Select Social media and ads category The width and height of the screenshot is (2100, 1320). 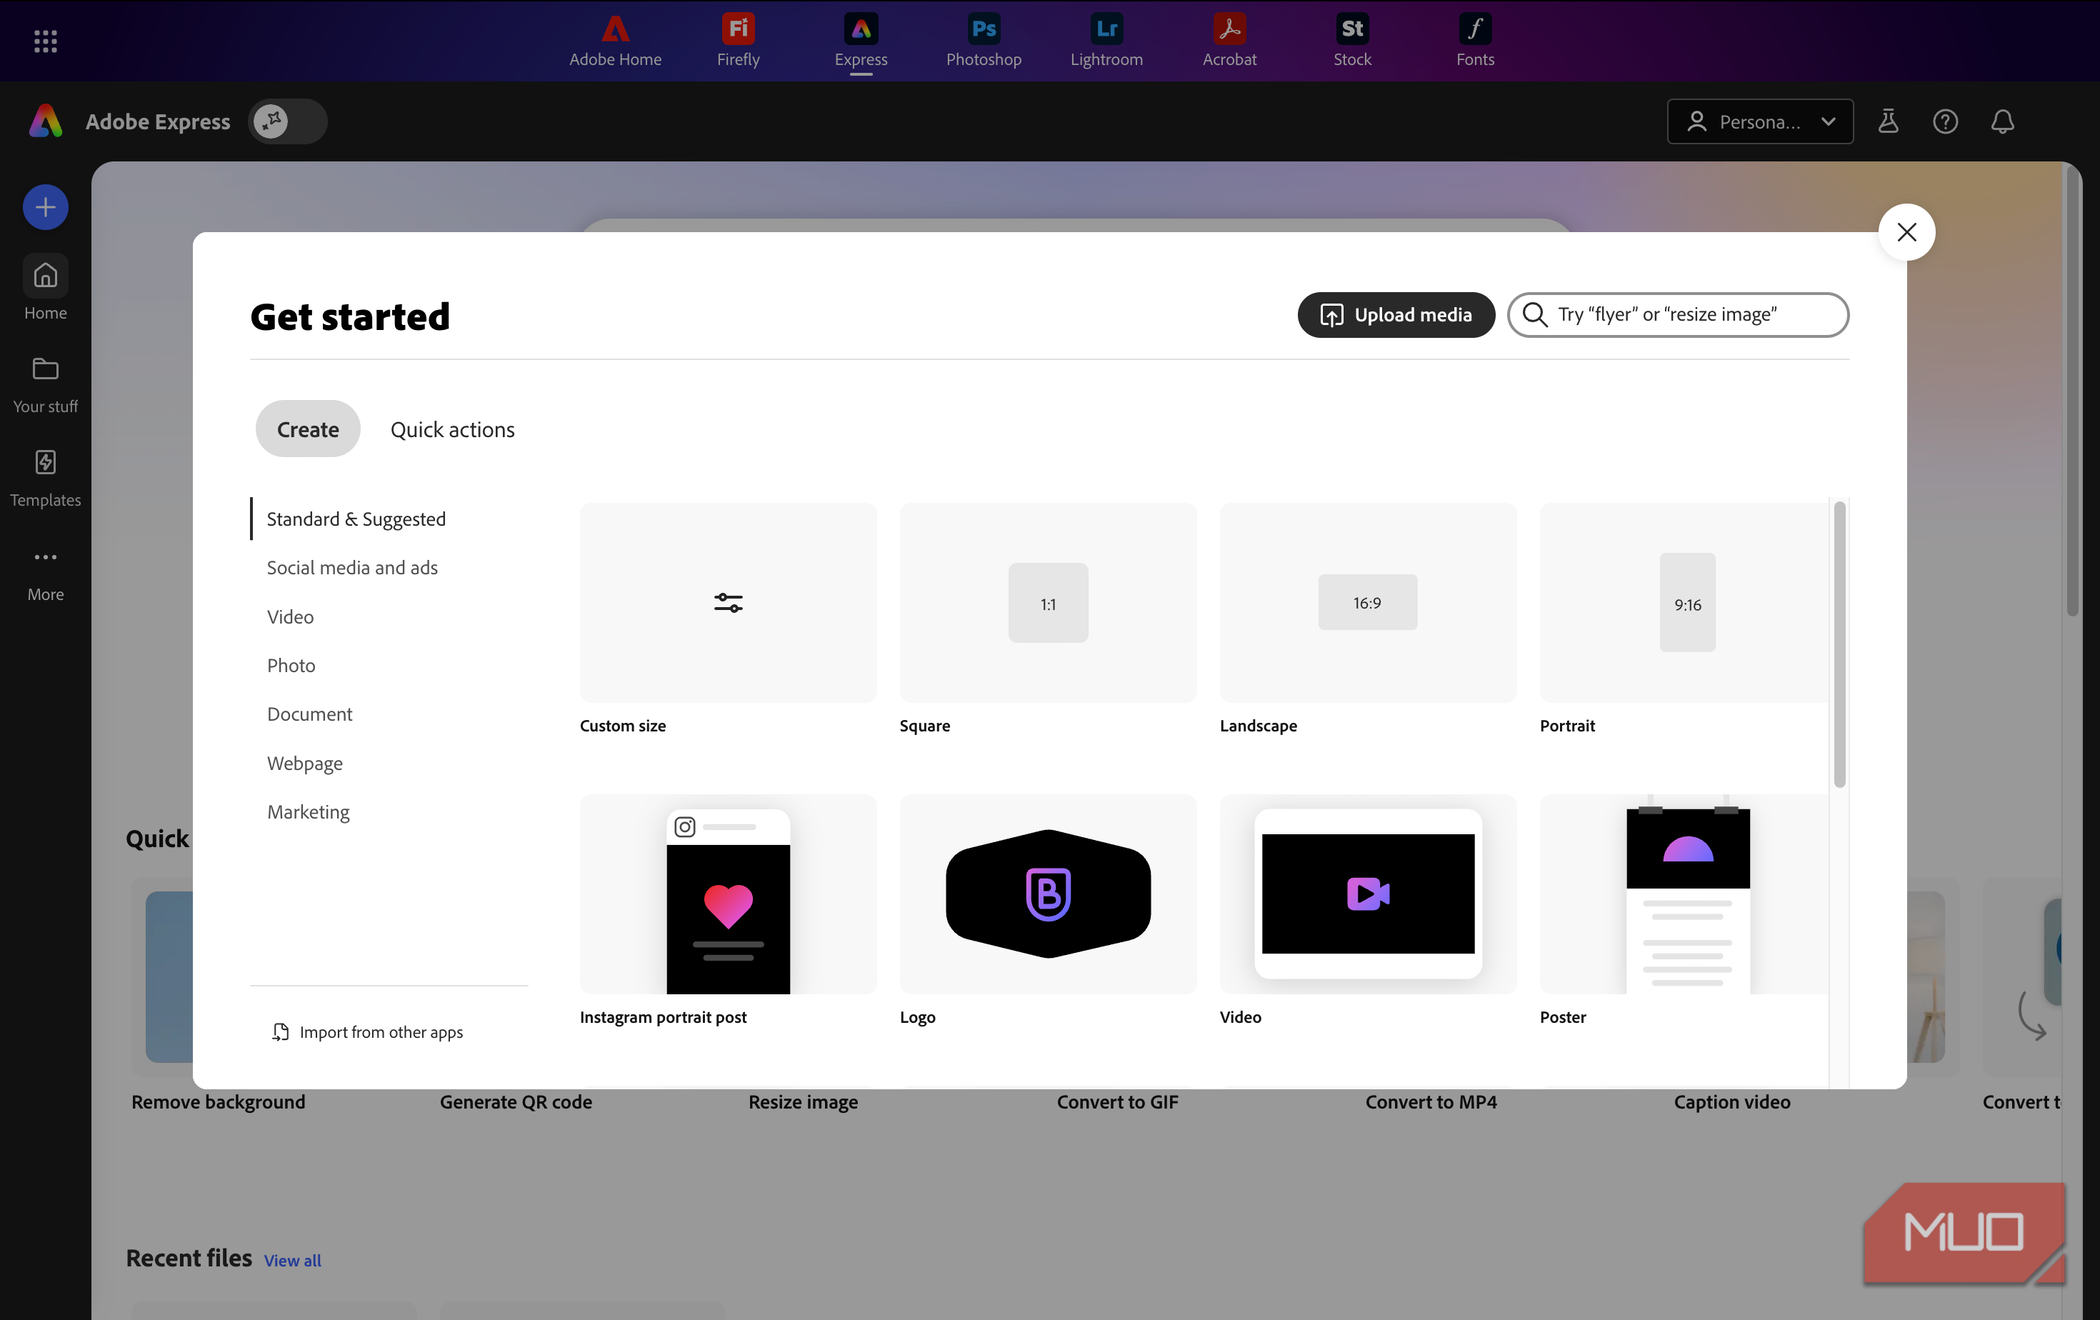pyautogui.click(x=352, y=567)
